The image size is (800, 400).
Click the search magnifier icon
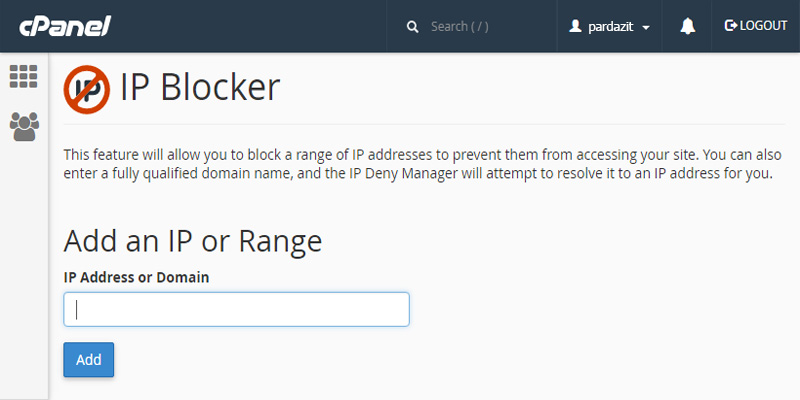click(x=412, y=27)
